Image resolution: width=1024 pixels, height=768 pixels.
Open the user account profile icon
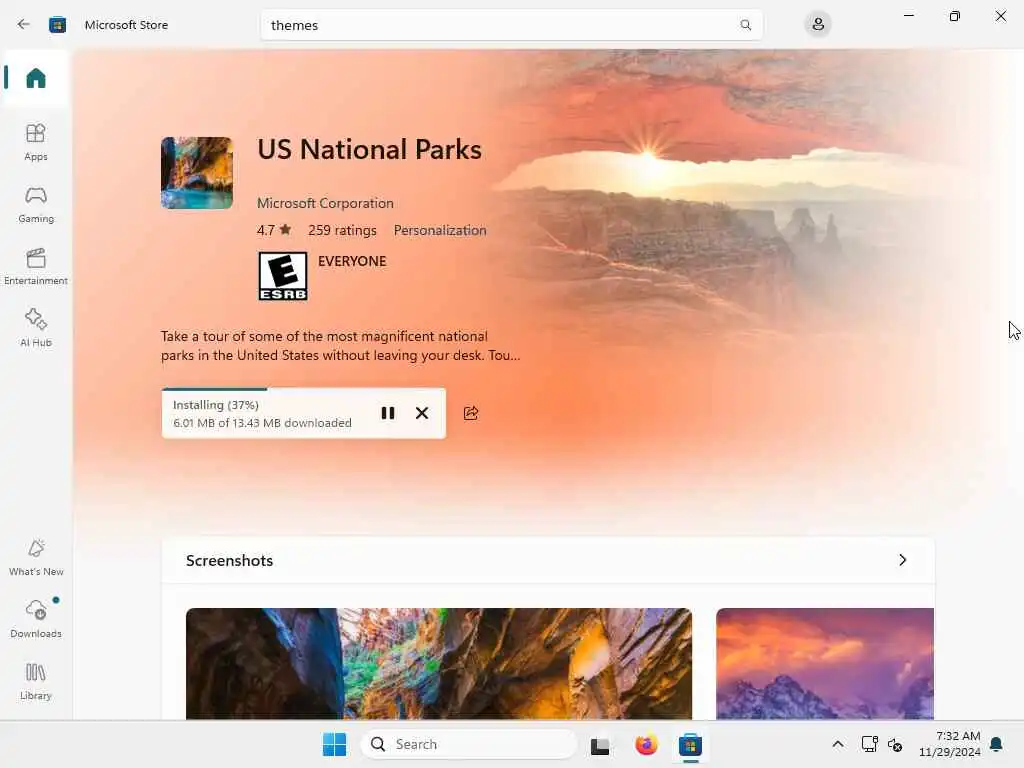(x=818, y=25)
